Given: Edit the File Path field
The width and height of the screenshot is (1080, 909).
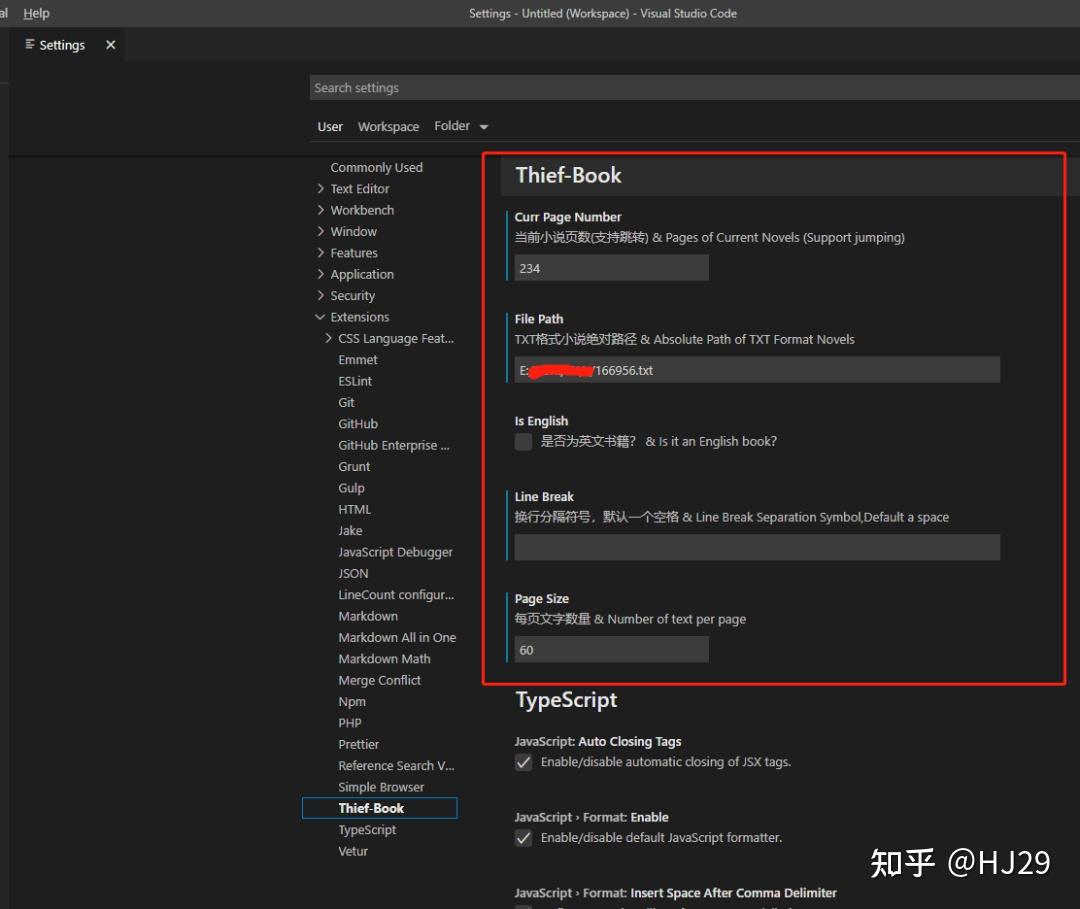Looking at the screenshot, I should [x=757, y=370].
